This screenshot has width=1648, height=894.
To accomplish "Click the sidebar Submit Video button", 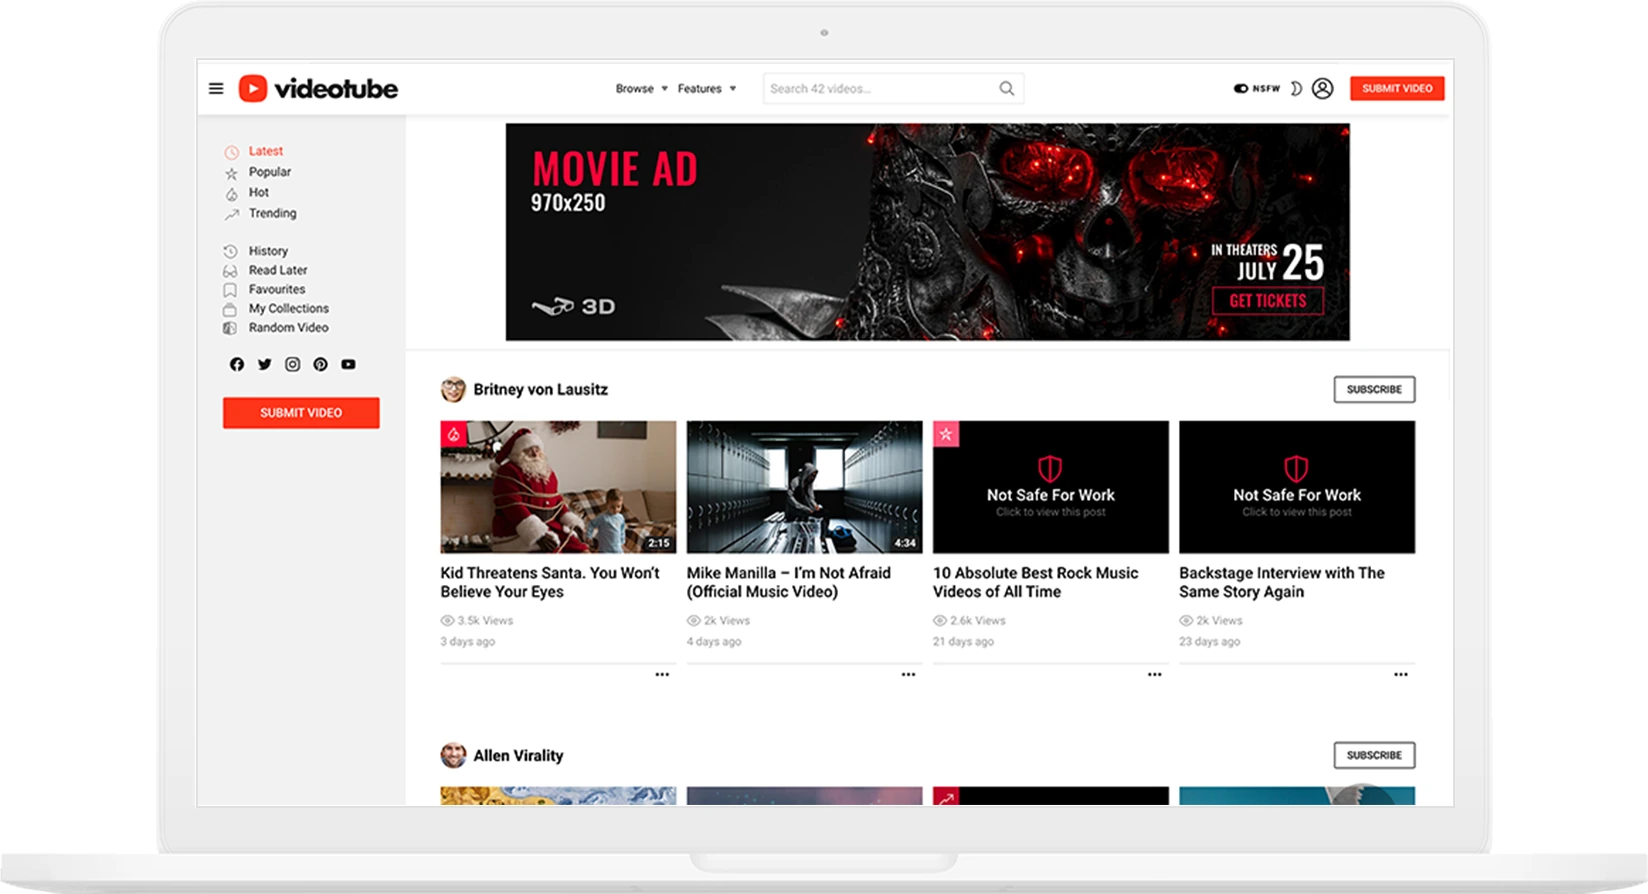I will coord(301,413).
